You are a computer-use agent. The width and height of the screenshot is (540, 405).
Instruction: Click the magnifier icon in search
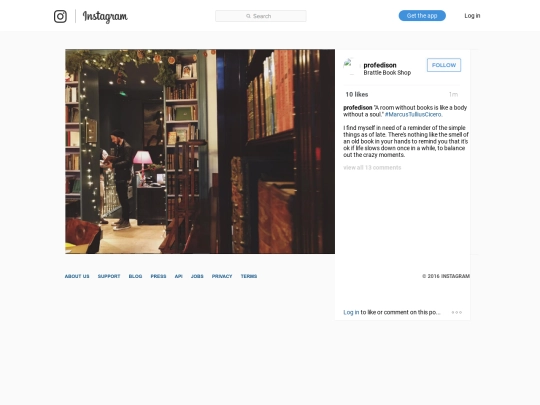[x=248, y=16]
